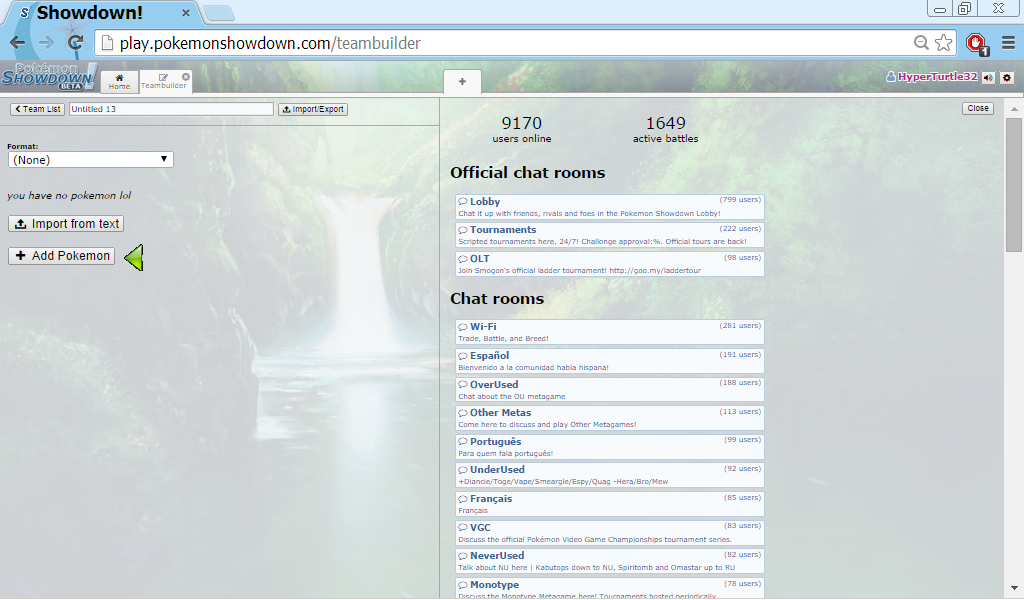The width and height of the screenshot is (1024, 600).
Task: Click the 'you have no pokemon lol' text
Action: pyautogui.click(x=69, y=195)
